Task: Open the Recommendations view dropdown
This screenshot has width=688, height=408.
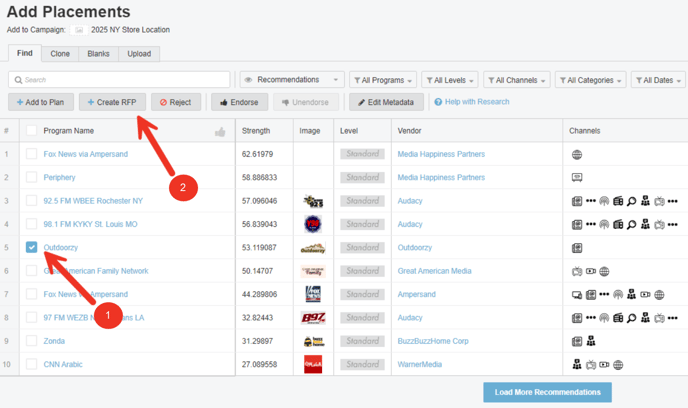Action: (292, 80)
